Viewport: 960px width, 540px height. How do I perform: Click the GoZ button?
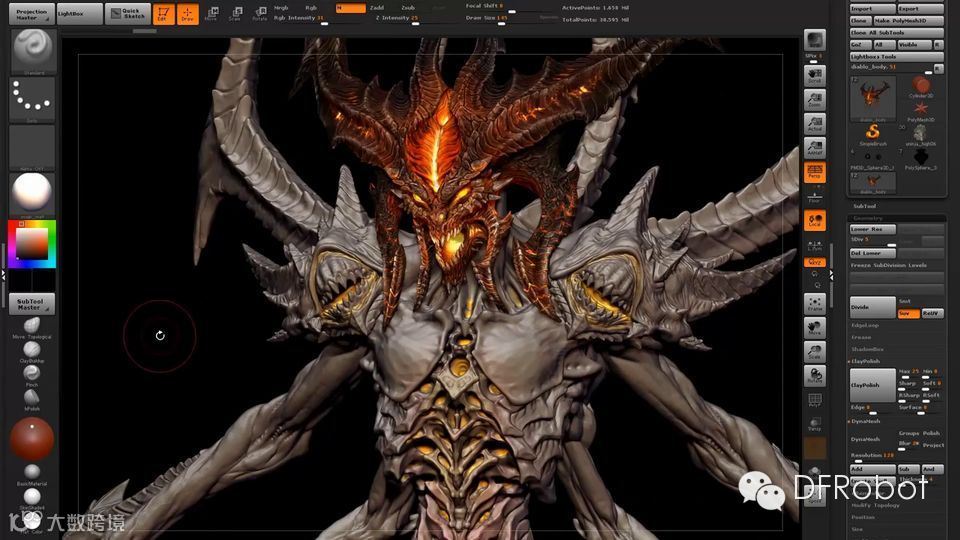pyautogui.click(x=860, y=45)
